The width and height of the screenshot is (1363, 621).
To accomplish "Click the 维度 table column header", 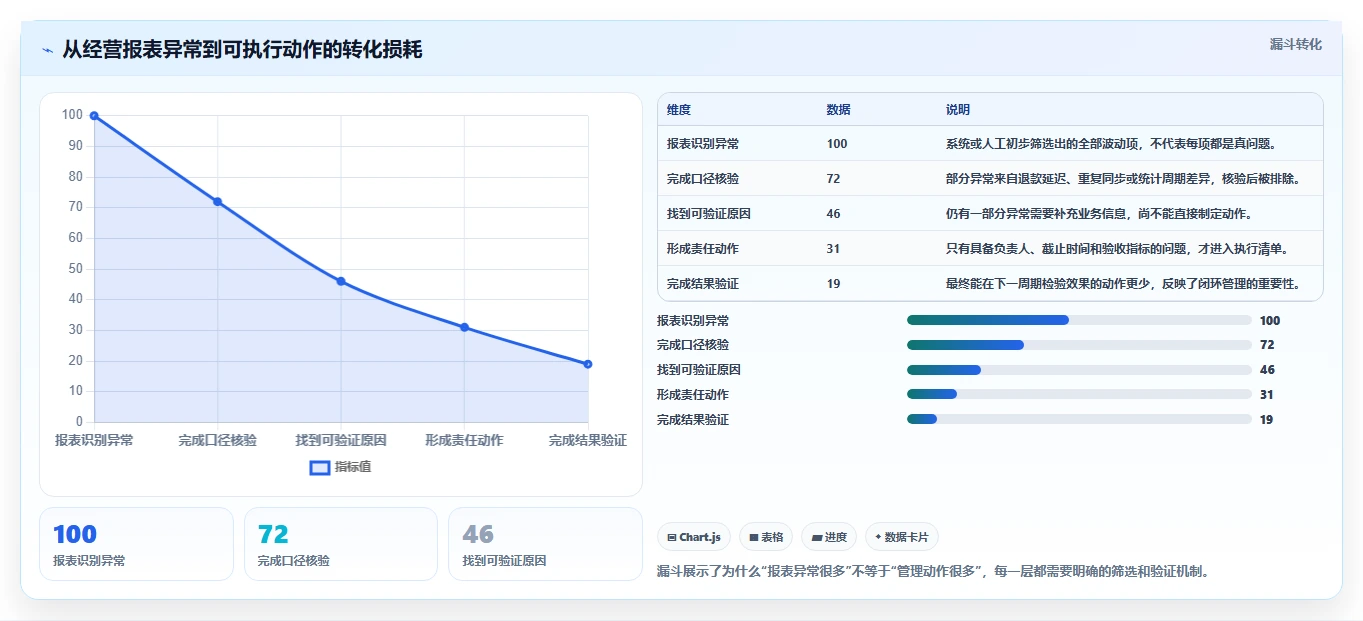I will tap(679, 110).
